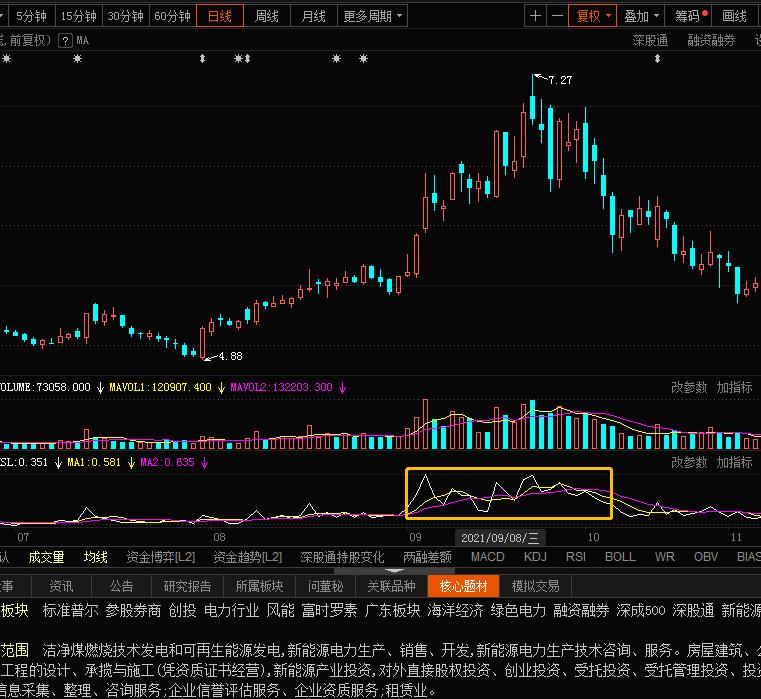The width and height of the screenshot is (761, 699).
Task: Open the 复权 dropdown
Action: pos(593,17)
